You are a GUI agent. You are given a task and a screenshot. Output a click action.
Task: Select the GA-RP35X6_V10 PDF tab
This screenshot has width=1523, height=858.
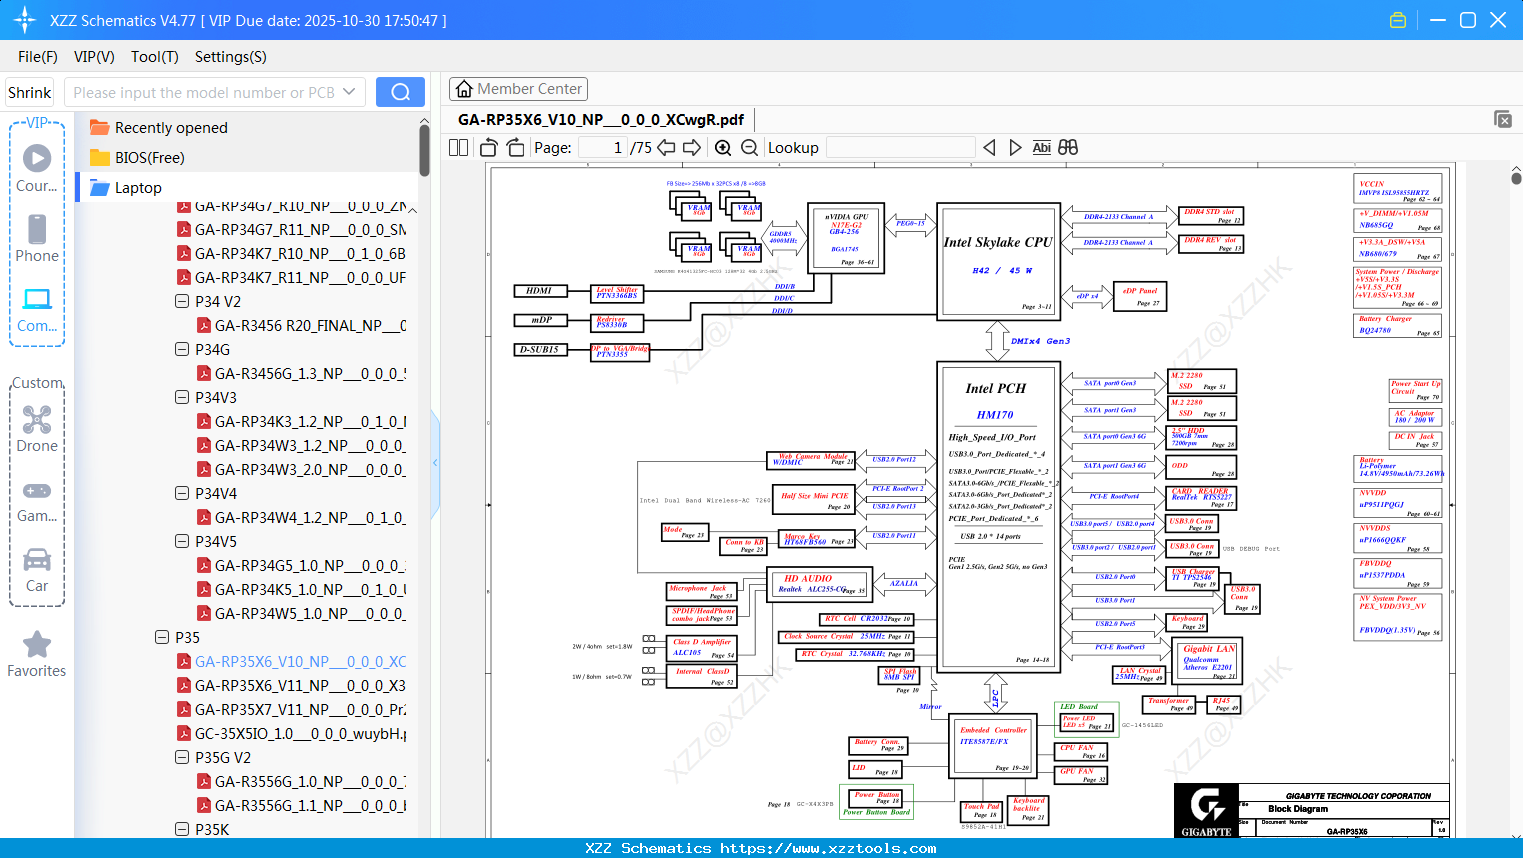[x=601, y=119]
